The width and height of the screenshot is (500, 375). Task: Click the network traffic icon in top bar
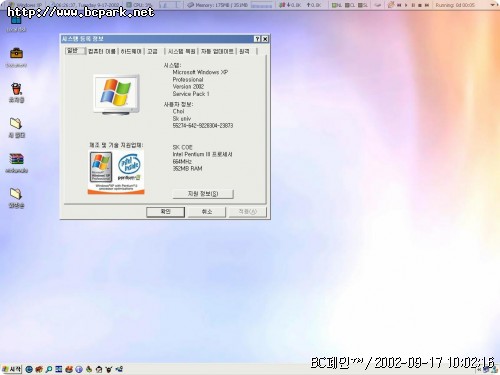[282, 5]
